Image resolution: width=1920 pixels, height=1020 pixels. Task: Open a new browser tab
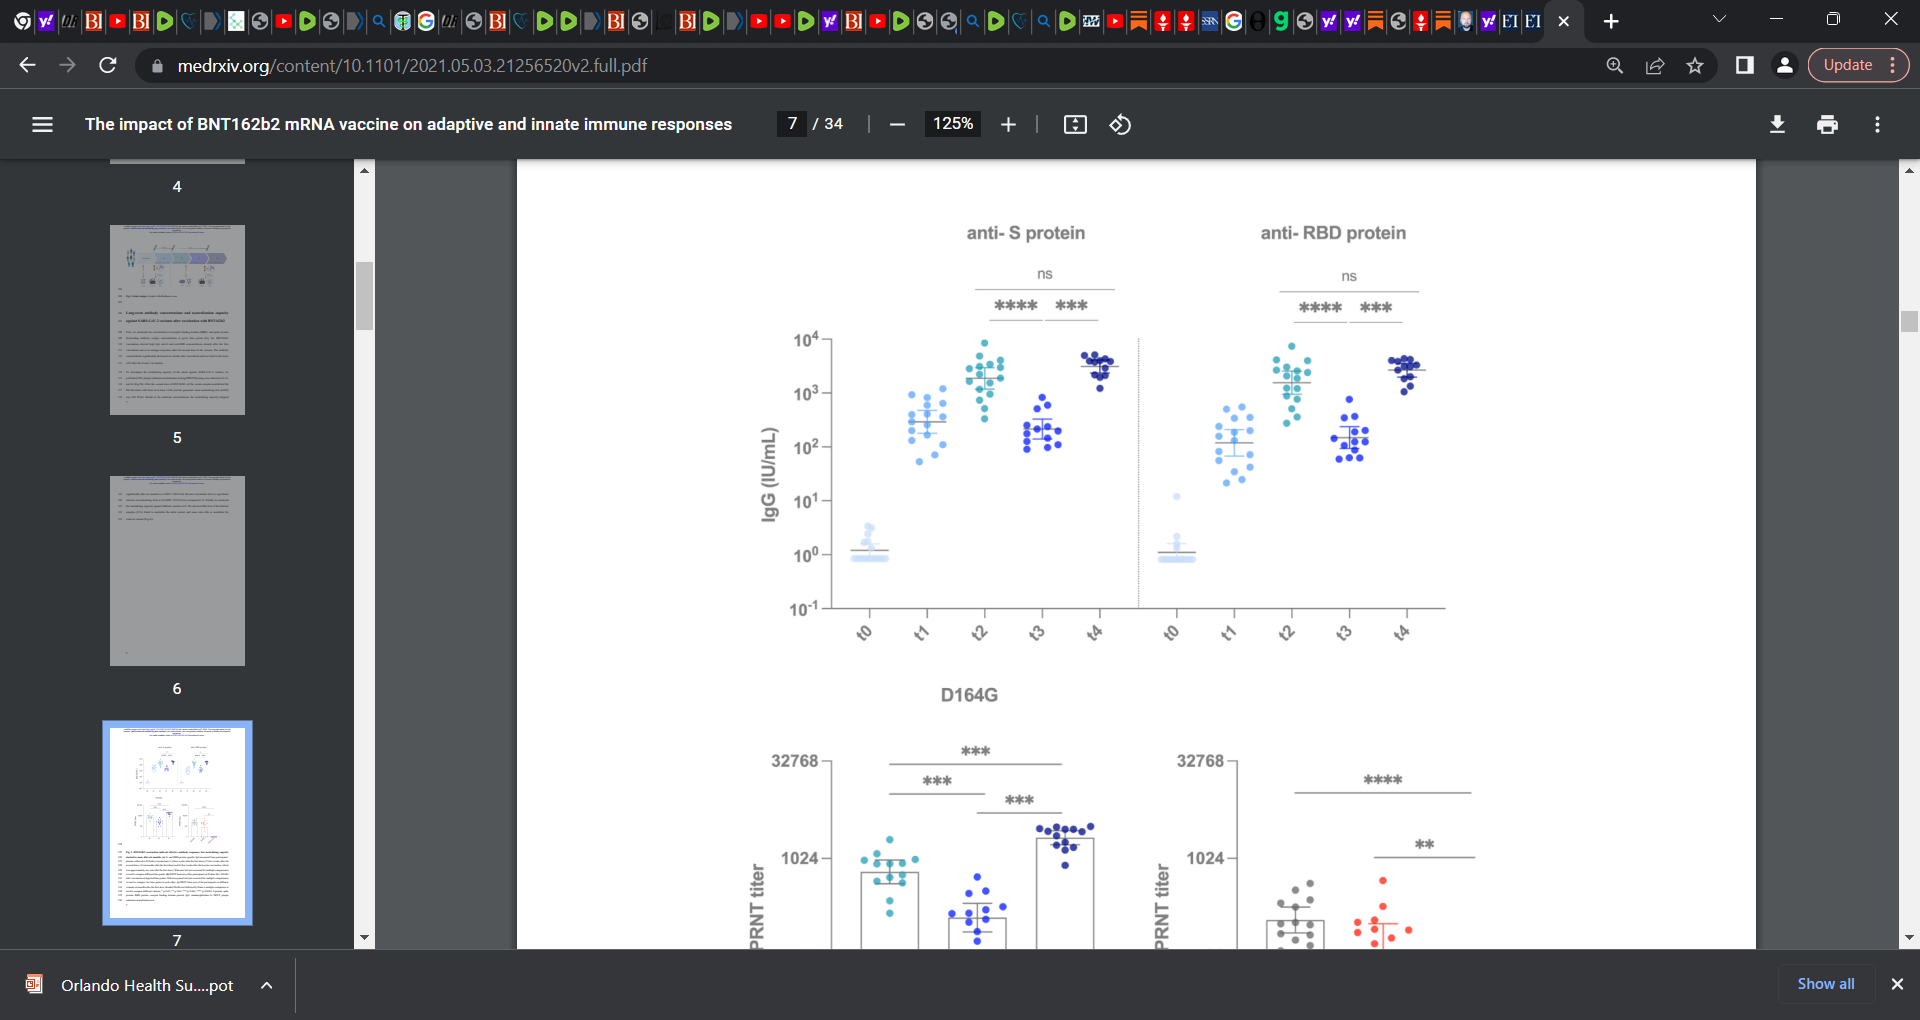point(1610,21)
